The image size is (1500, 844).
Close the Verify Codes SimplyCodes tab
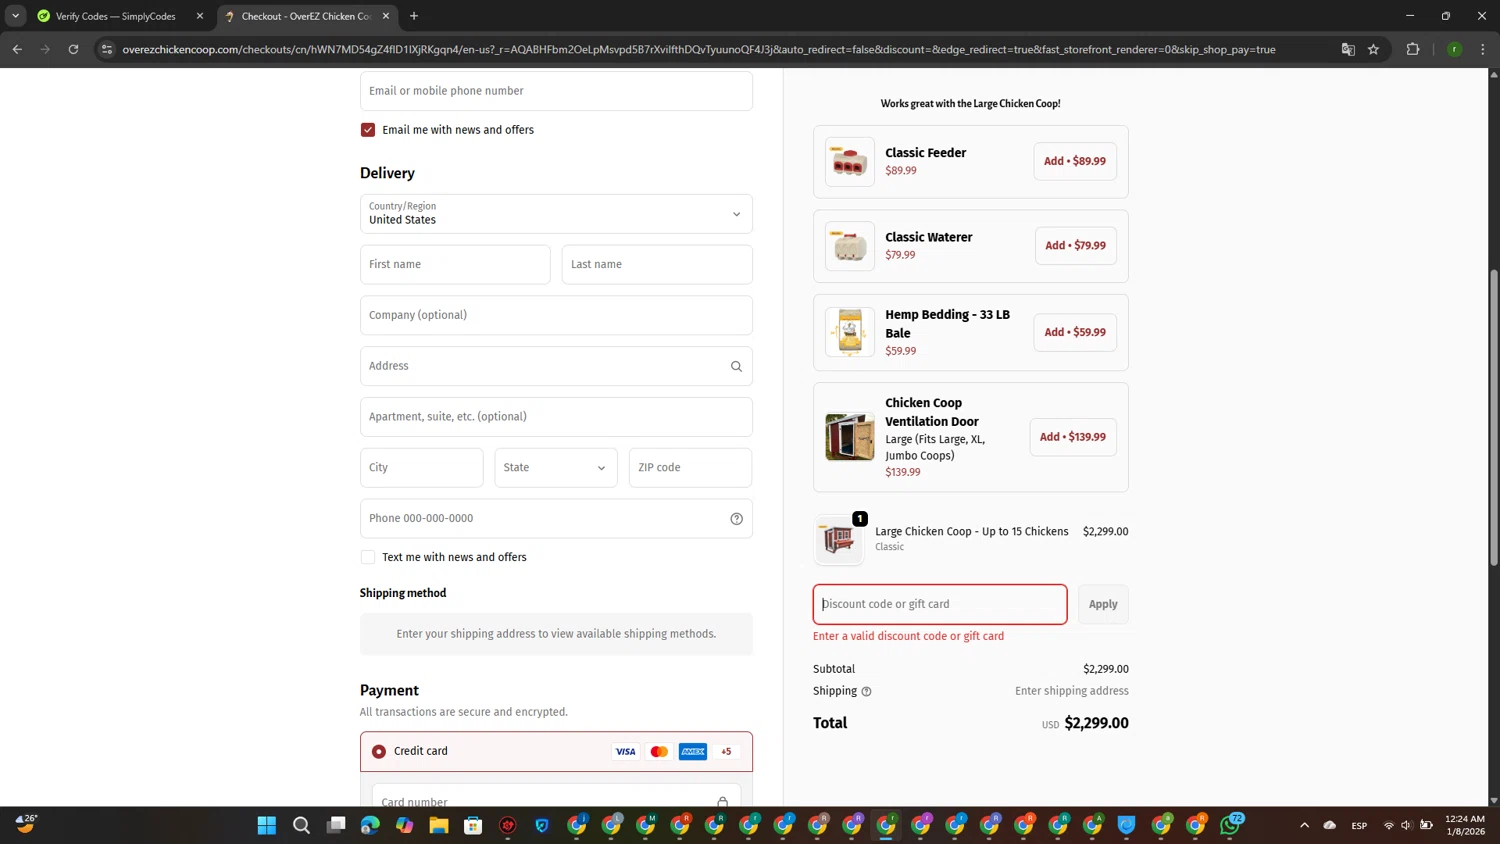point(200,16)
